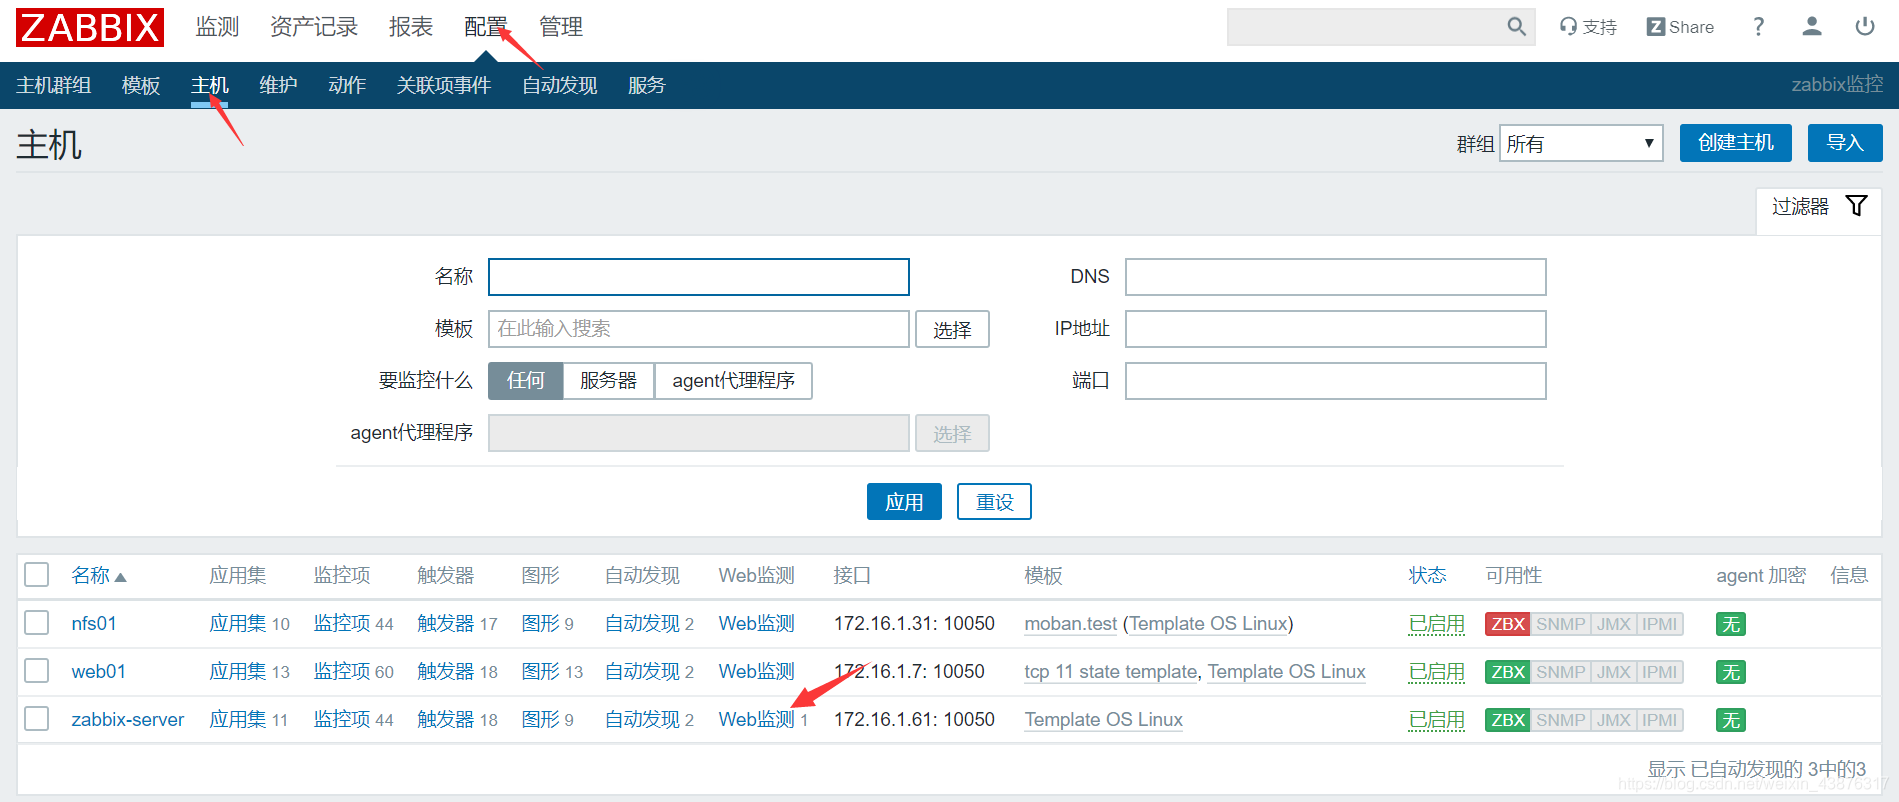Click the encryption badge for zabbix-server
1899x802 pixels.
1731,720
